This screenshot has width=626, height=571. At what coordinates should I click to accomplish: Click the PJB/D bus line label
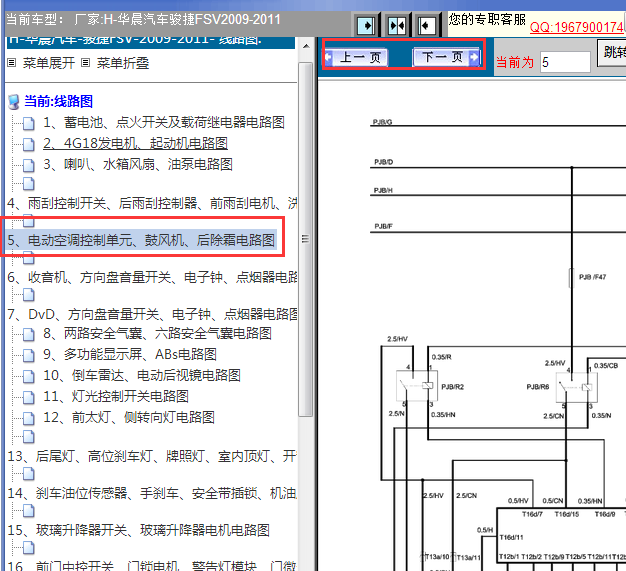point(384,162)
